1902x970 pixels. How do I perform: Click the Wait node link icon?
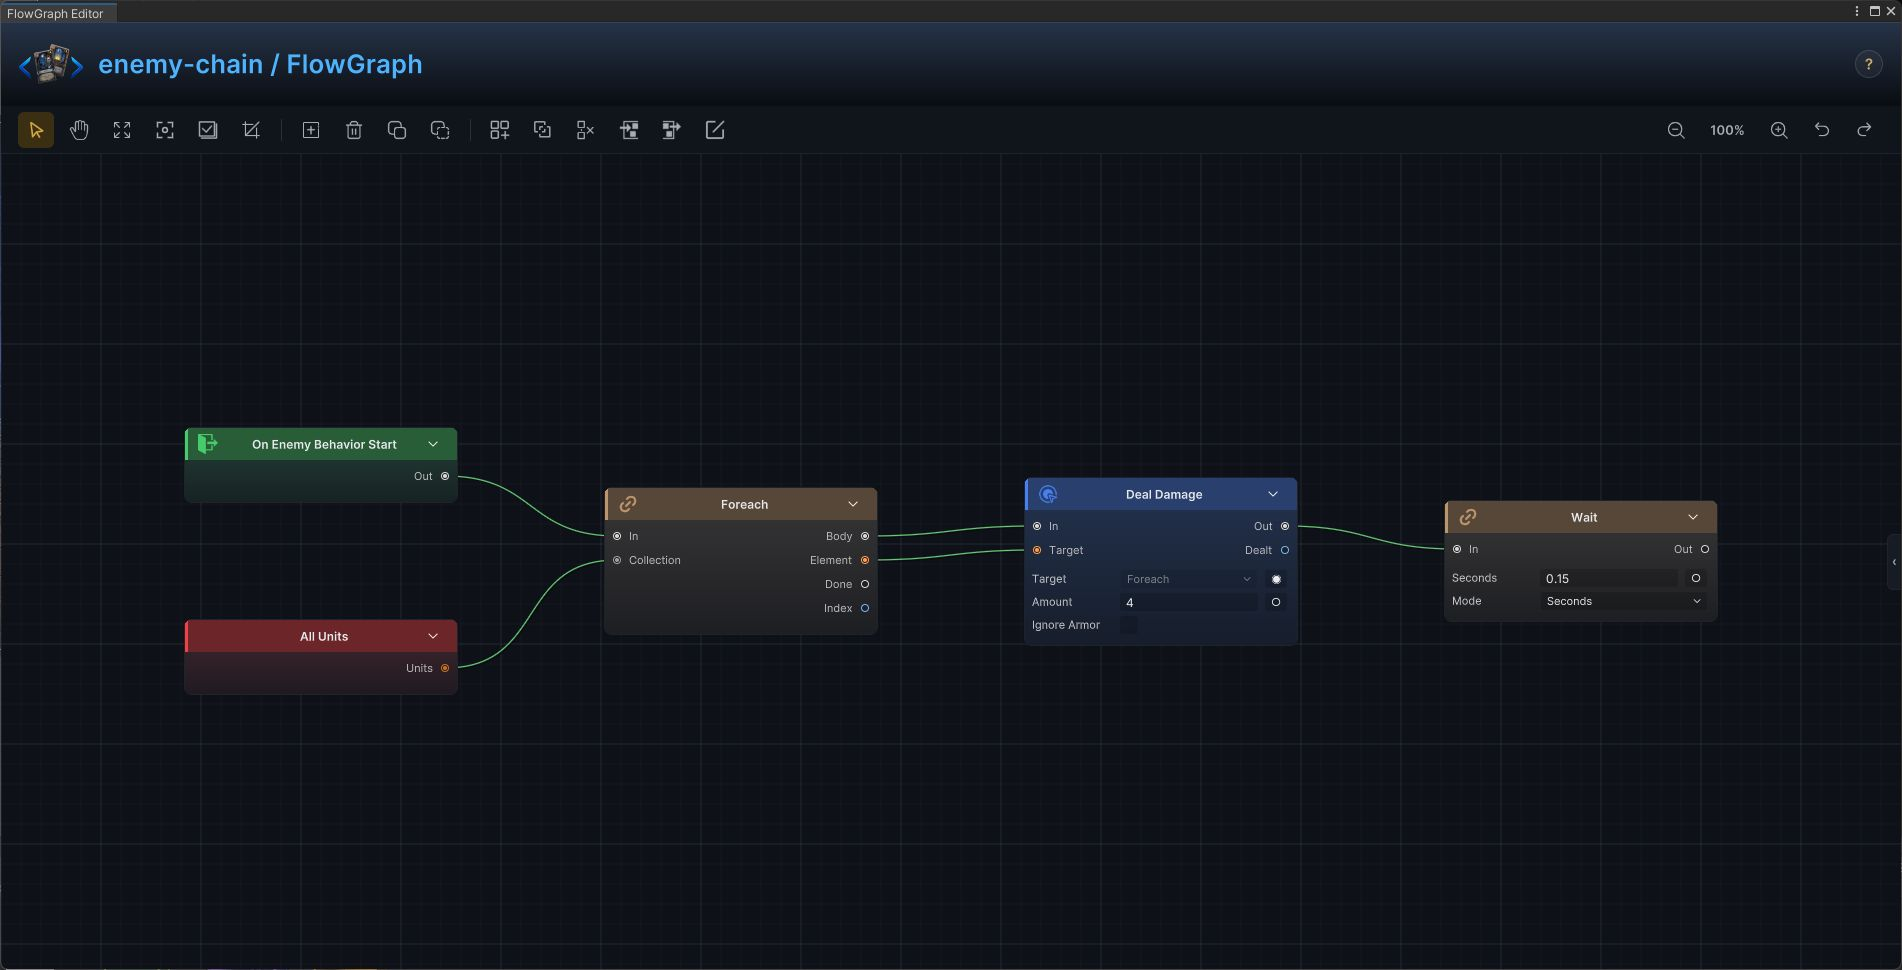coord(1468,517)
